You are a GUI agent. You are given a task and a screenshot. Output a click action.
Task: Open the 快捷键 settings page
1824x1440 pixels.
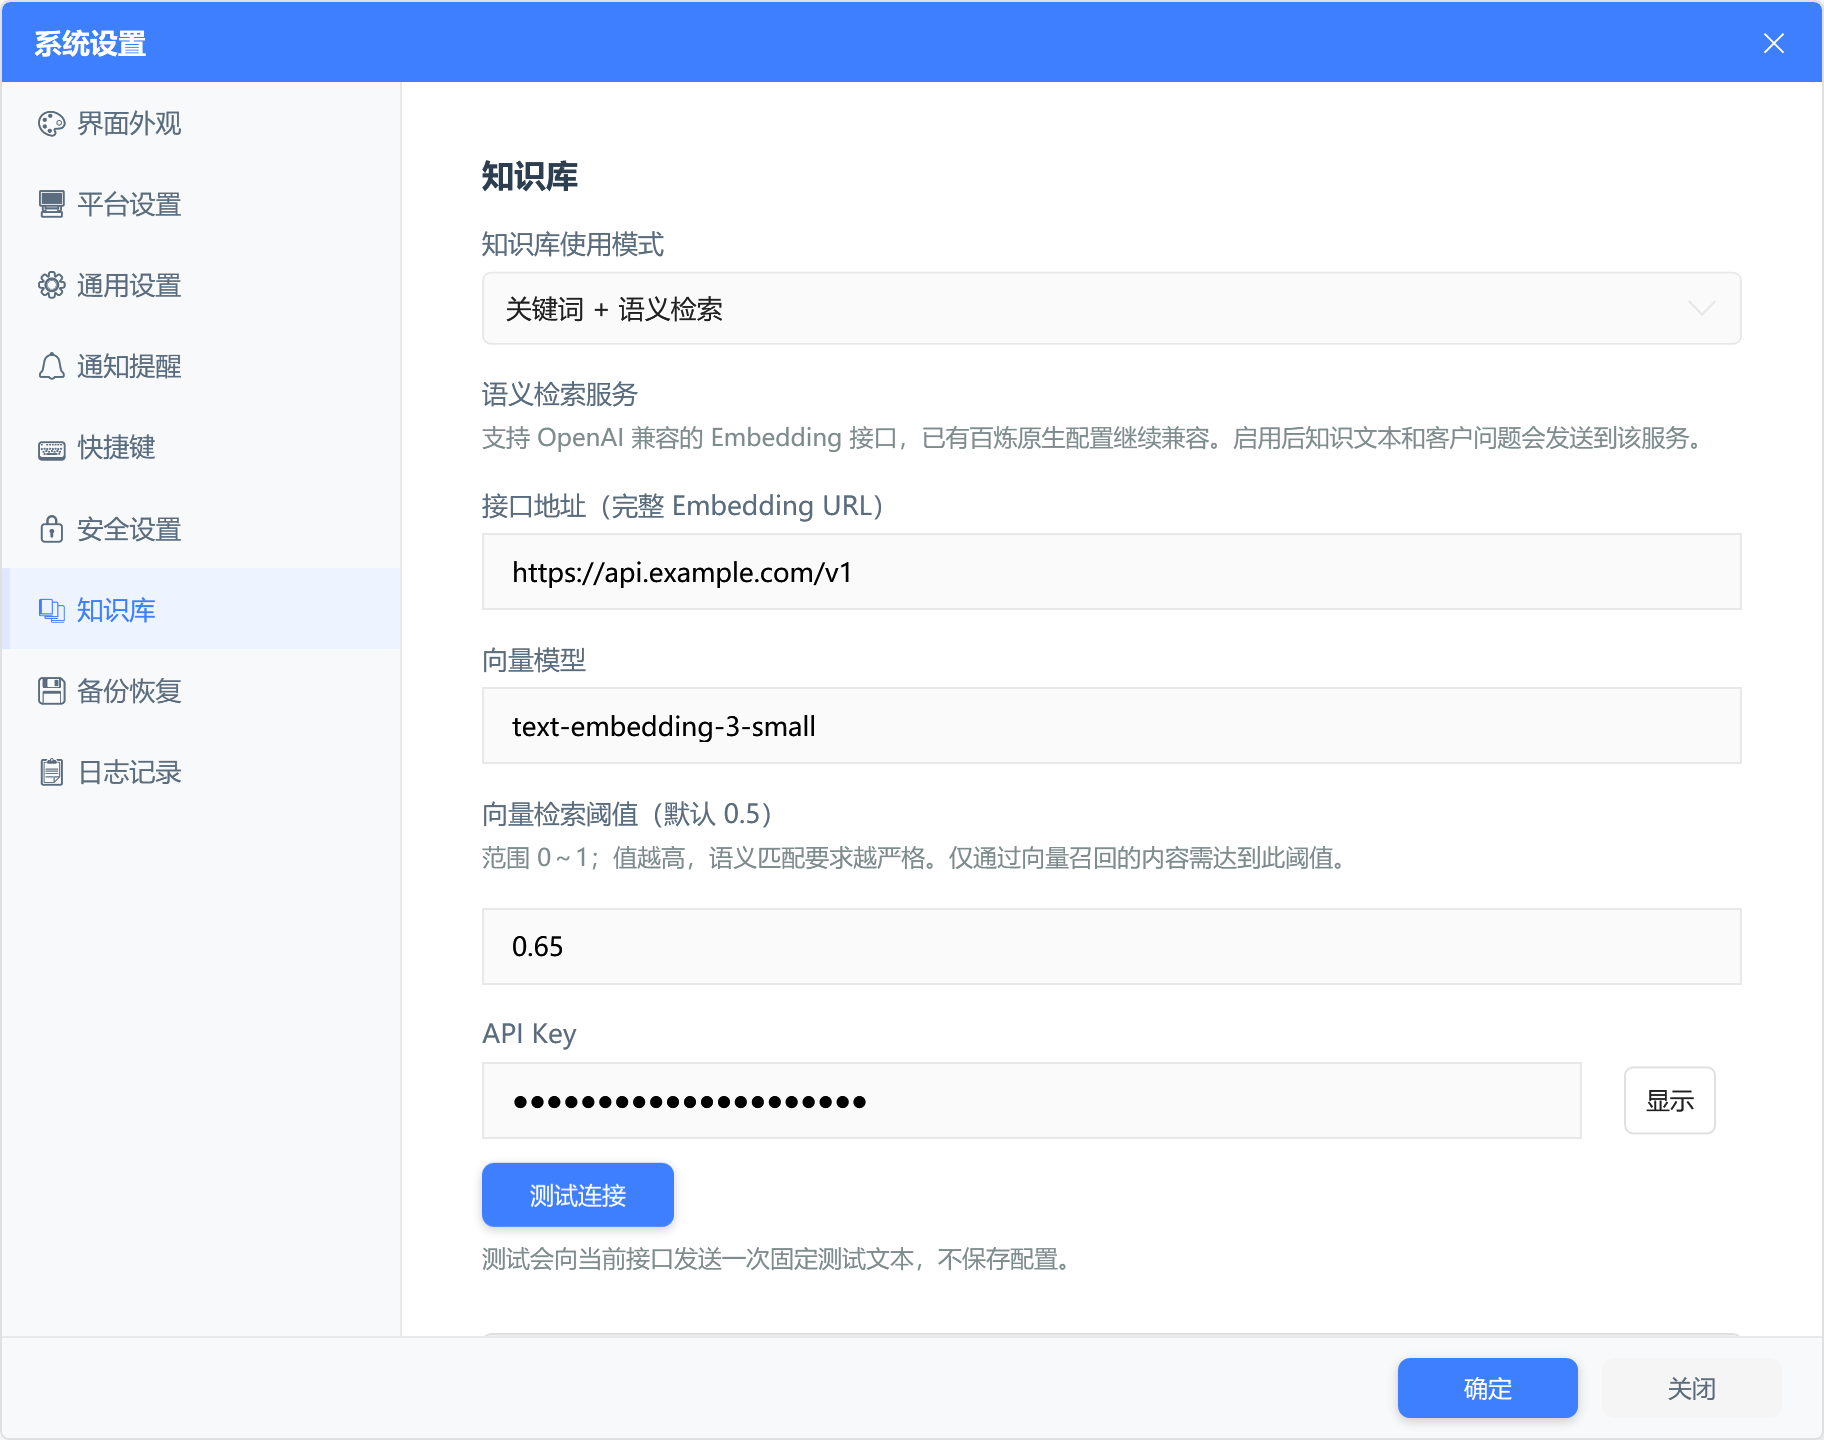click(x=201, y=448)
